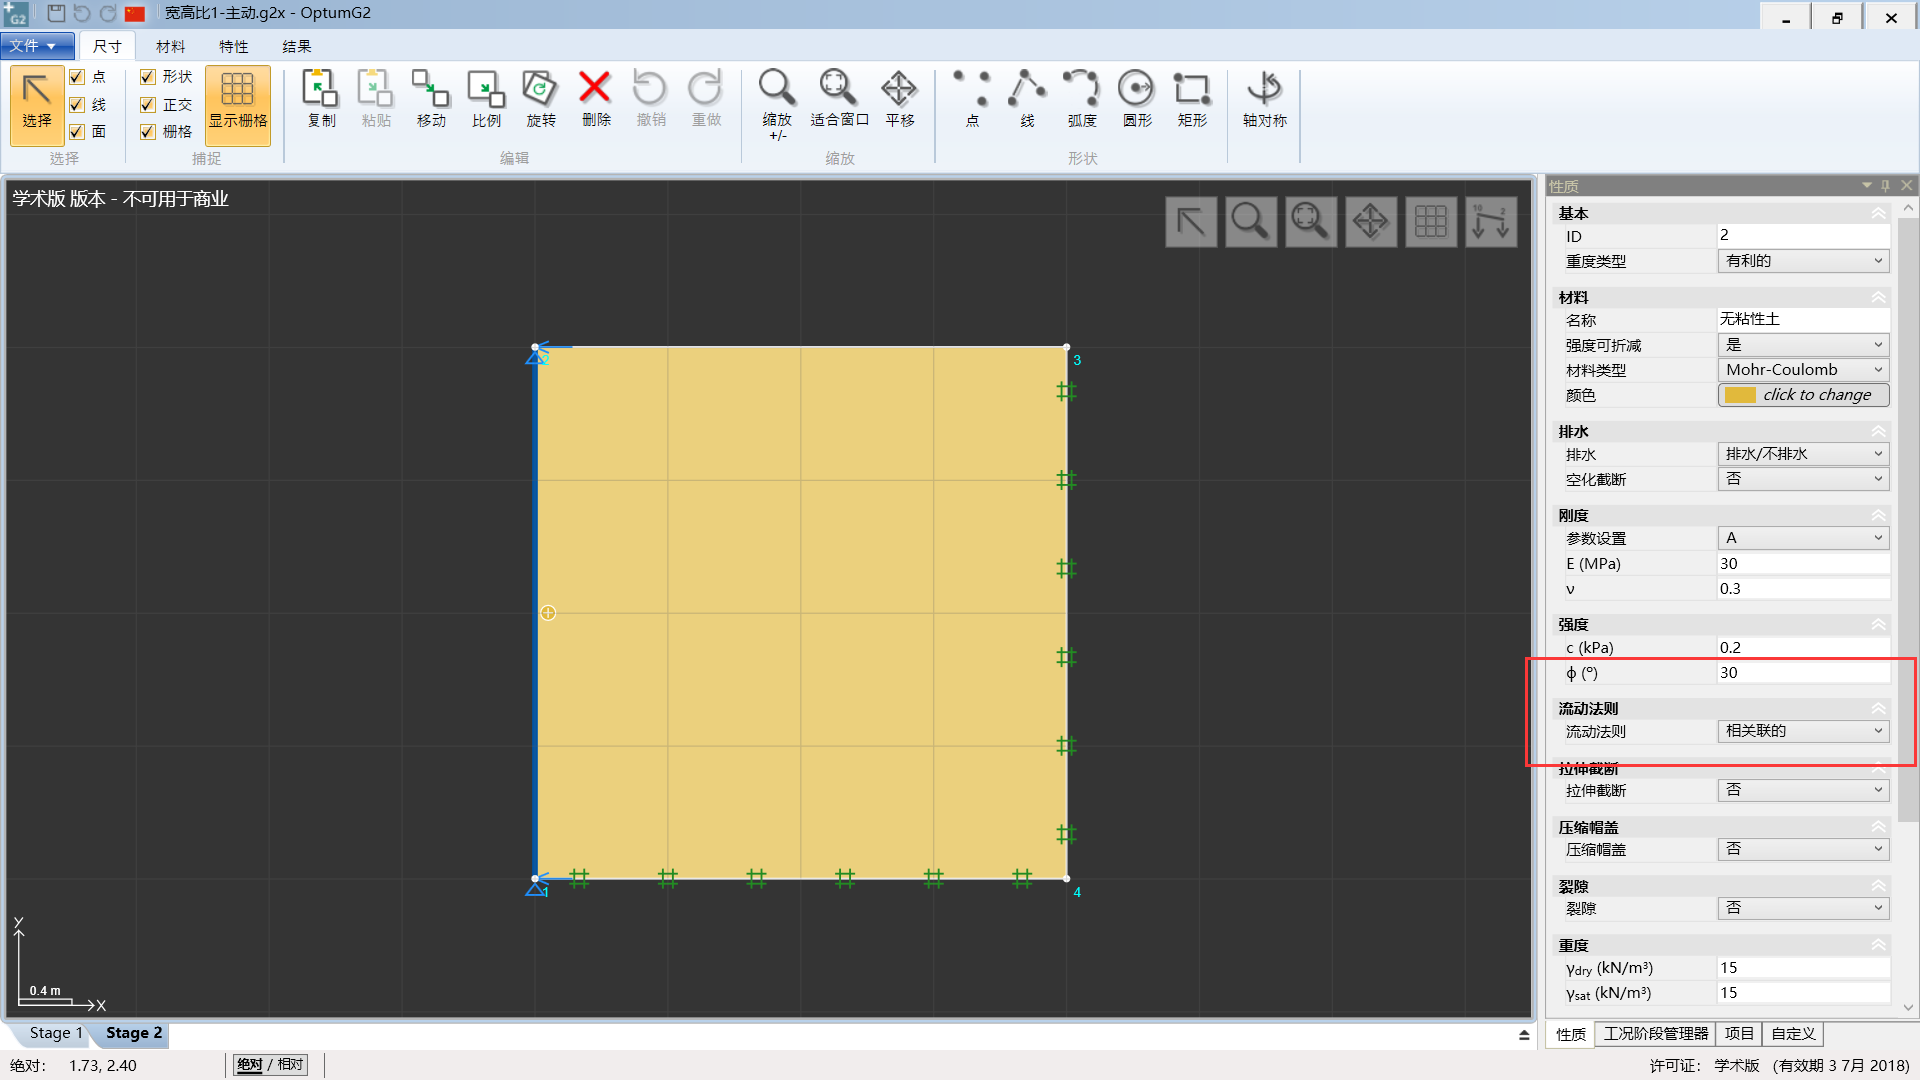Switch to the 结果 ribbon tab
The height and width of the screenshot is (1080, 1920).
click(296, 47)
